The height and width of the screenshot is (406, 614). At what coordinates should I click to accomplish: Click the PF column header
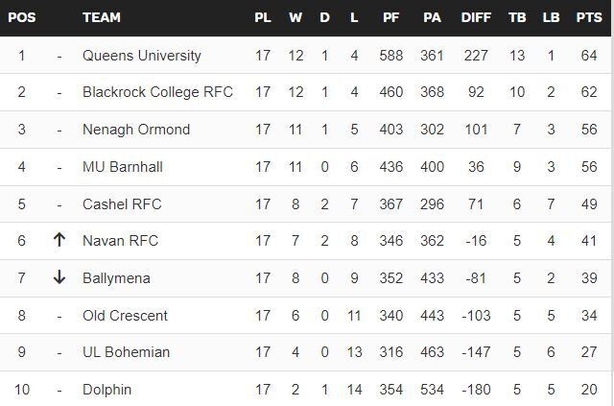[391, 18]
